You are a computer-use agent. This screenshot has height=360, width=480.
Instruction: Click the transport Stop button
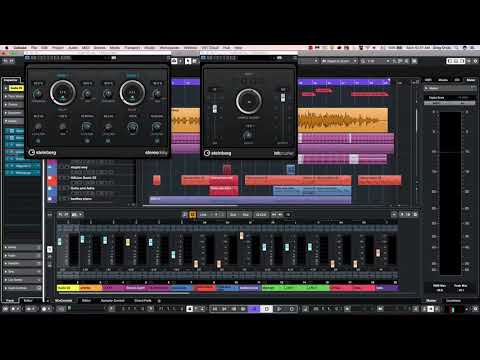pos(267,309)
